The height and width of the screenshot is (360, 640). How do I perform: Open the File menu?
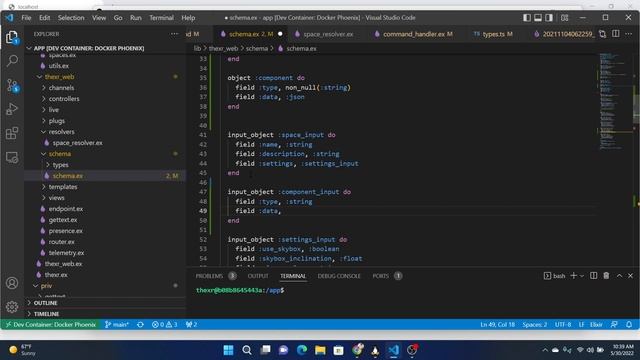(26, 18)
